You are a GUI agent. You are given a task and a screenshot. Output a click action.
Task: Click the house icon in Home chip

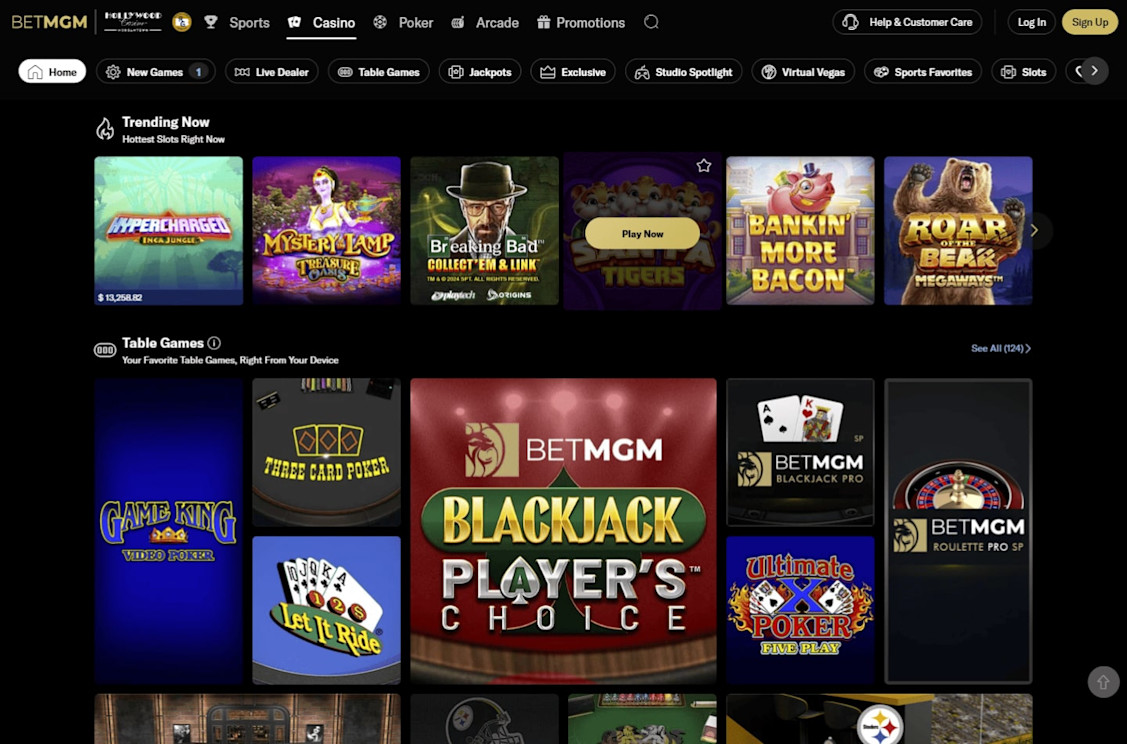click(x=35, y=72)
